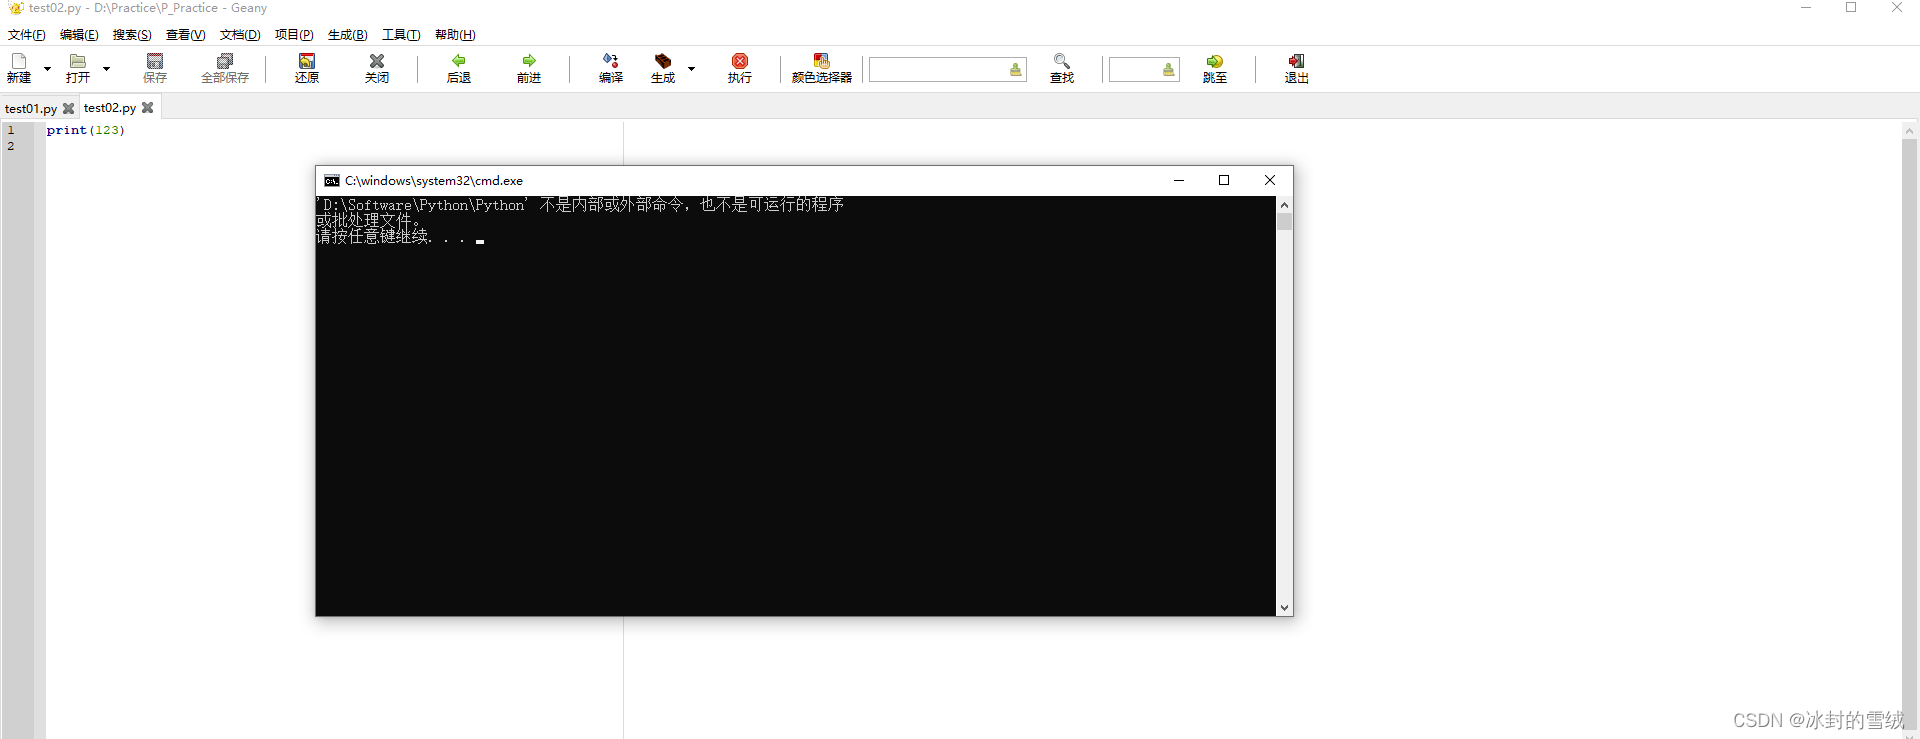Navigate forward with 前进 icon
1920x739 pixels.
529,68
